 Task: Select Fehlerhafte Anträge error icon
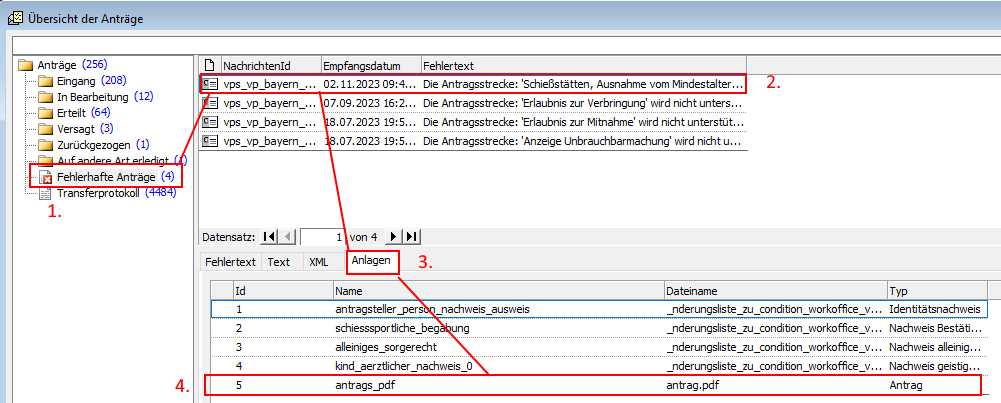[x=45, y=177]
